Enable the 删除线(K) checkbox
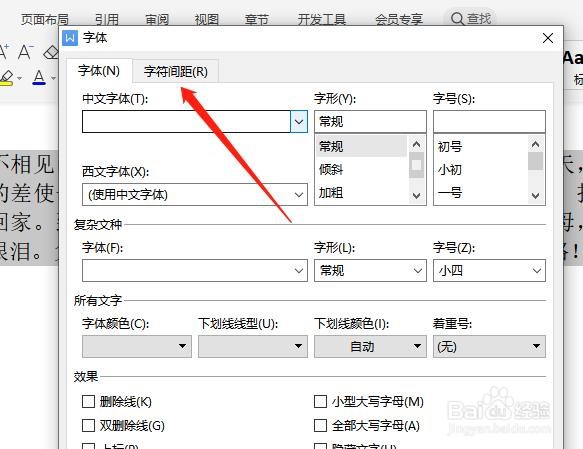The width and height of the screenshot is (583, 449). click(x=88, y=401)
